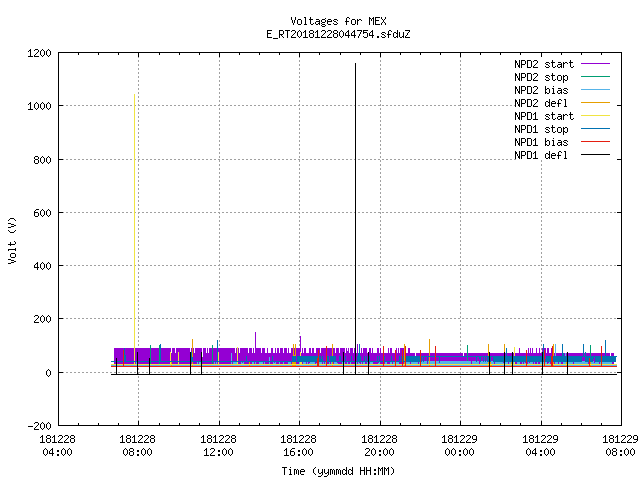Click the y-axis tick value 800
The image size is (640, 480).
tap(42, 160)
